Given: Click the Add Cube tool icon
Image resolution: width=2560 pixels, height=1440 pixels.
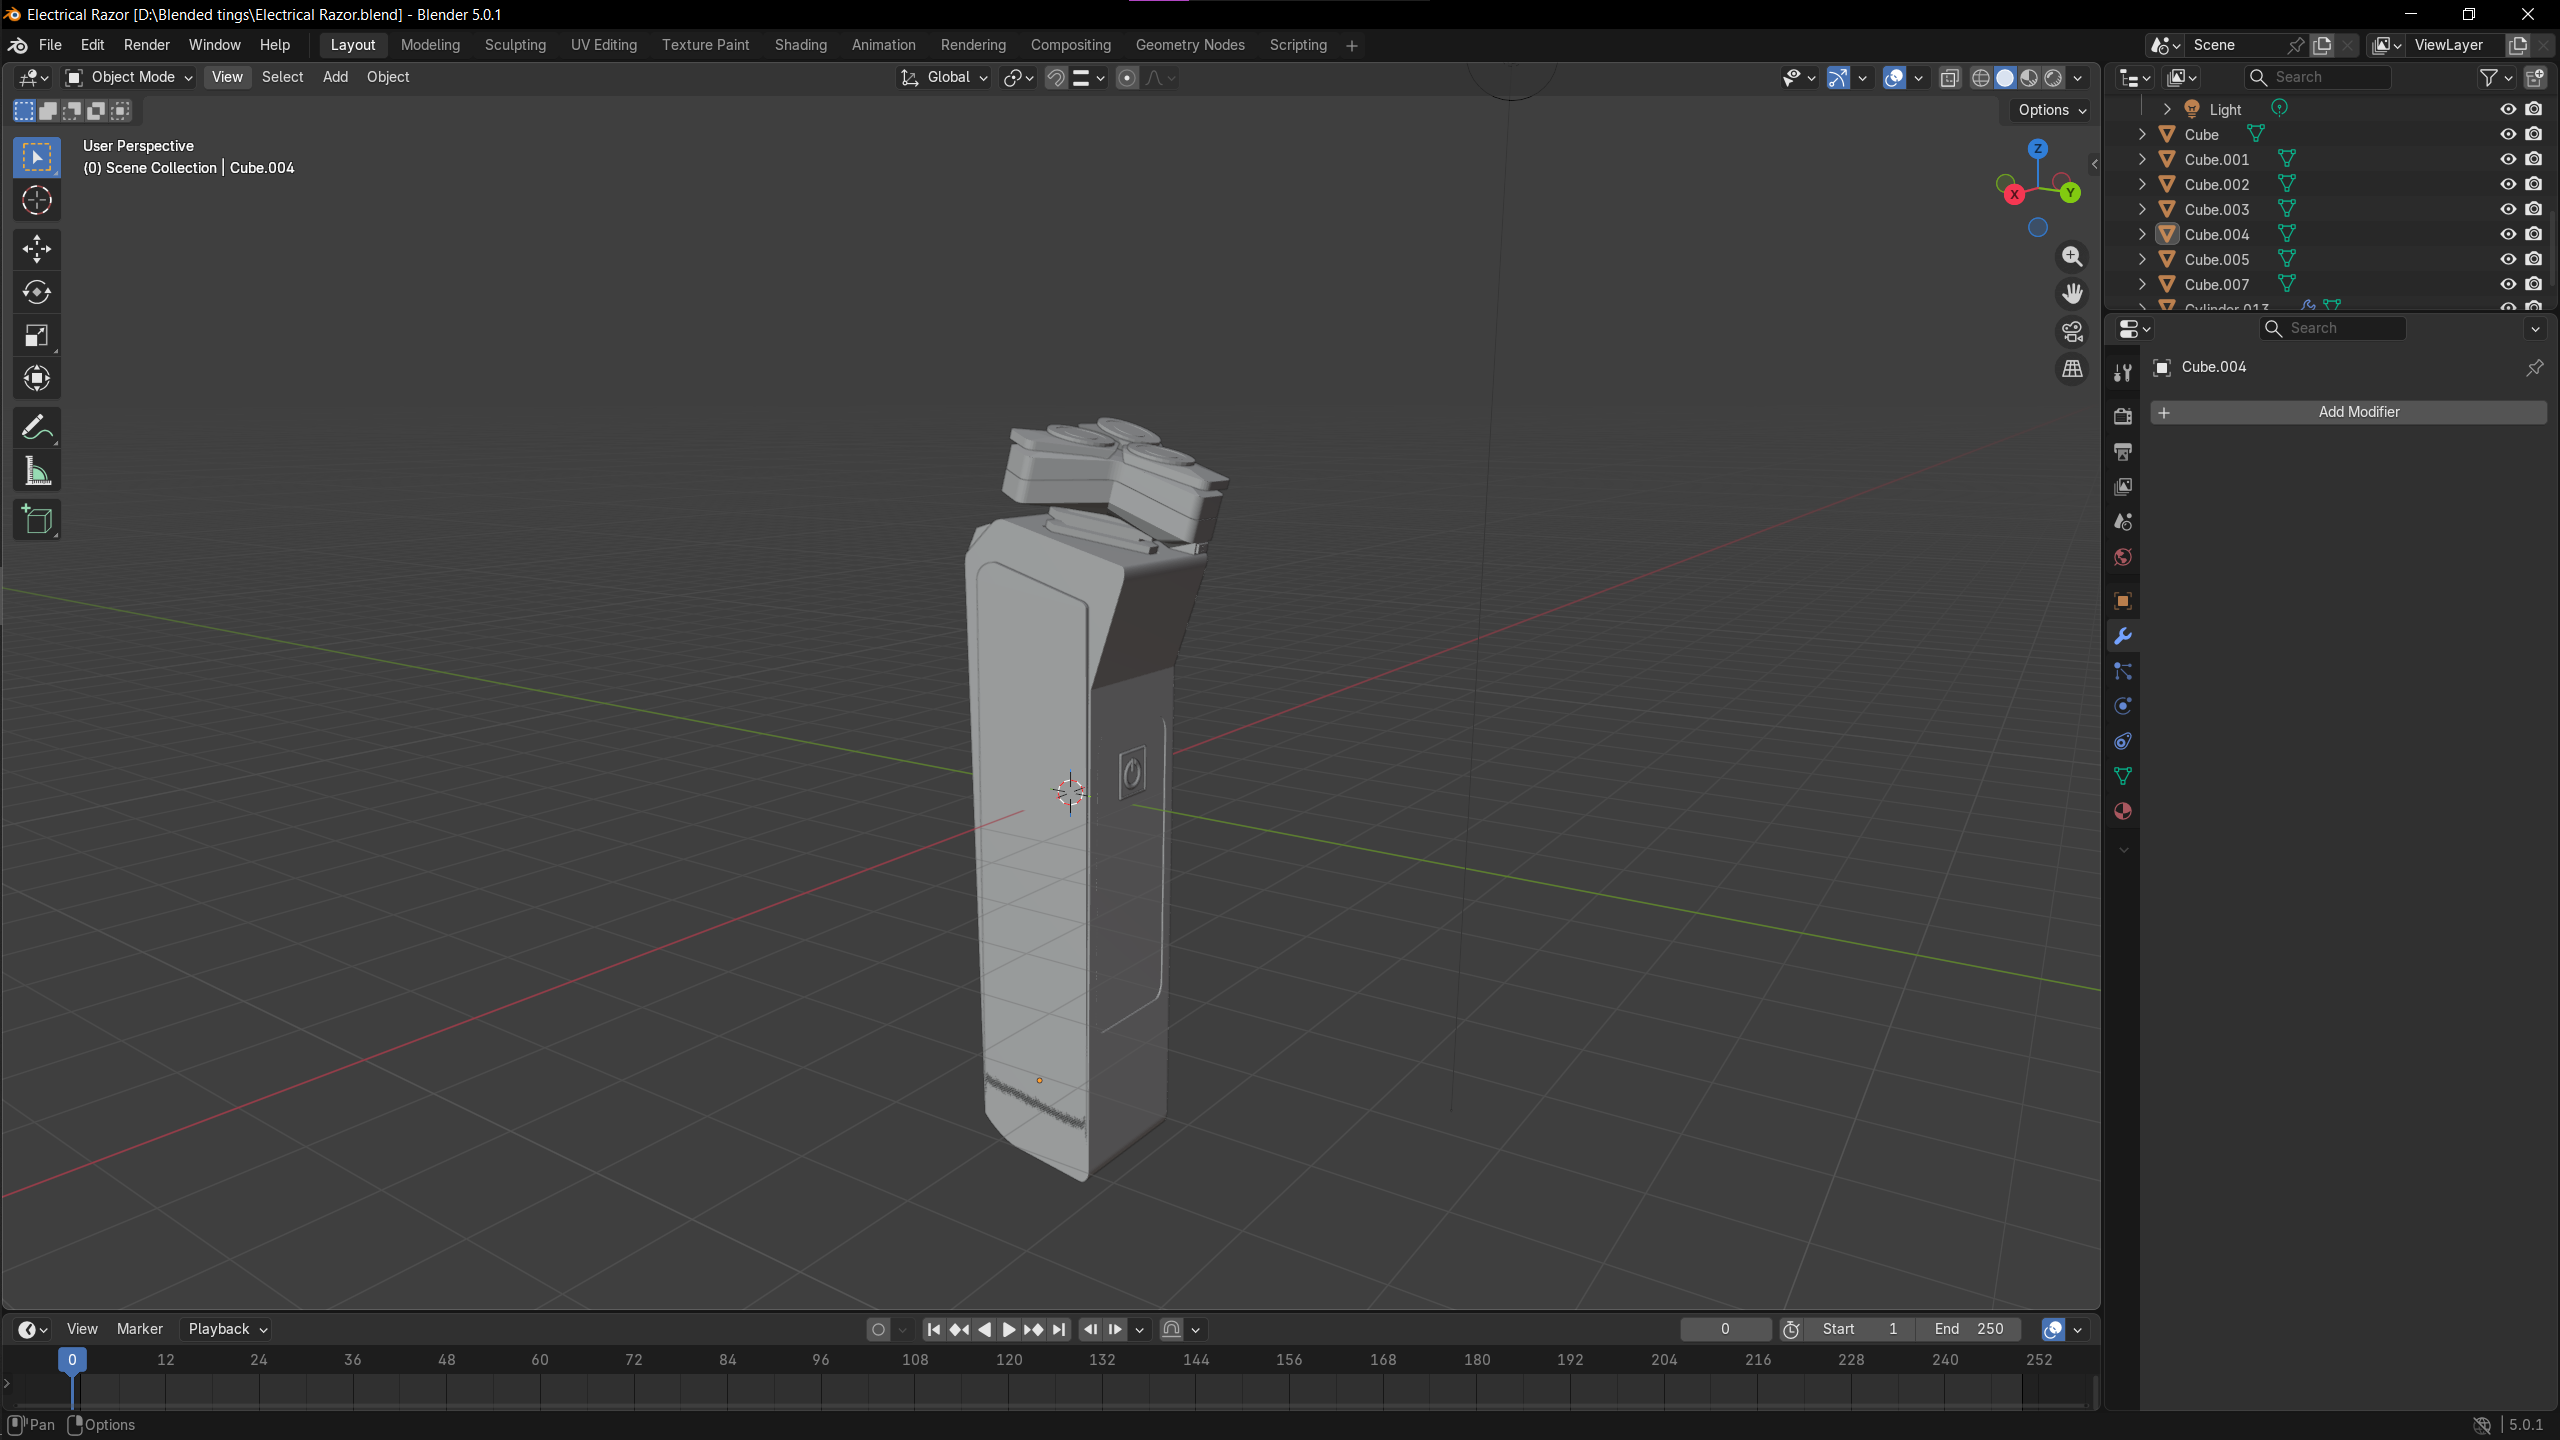Looking at the screenshot, I should (37, 520).
